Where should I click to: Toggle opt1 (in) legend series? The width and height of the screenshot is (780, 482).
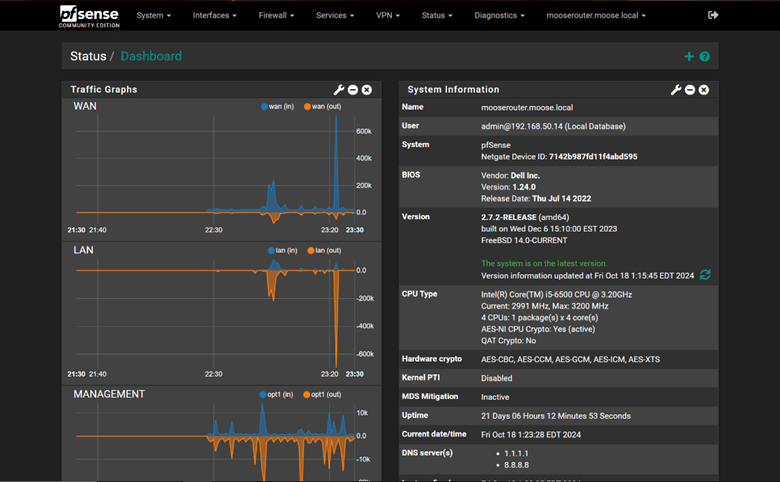click(x=276, y=394)
